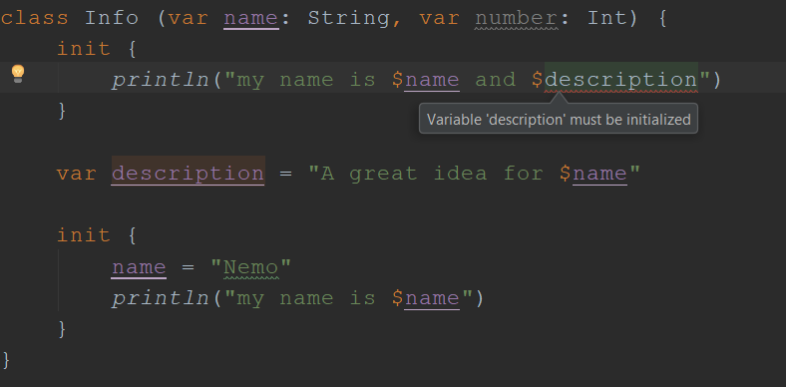Click the first init keyword
The image size is (786, 387).
84,49
